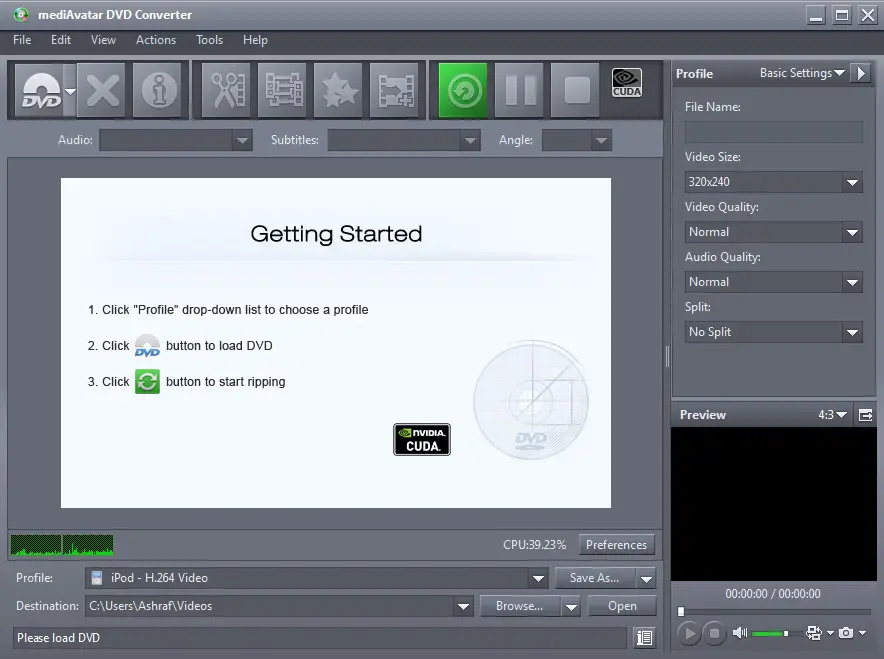Play the preview video

689,634
